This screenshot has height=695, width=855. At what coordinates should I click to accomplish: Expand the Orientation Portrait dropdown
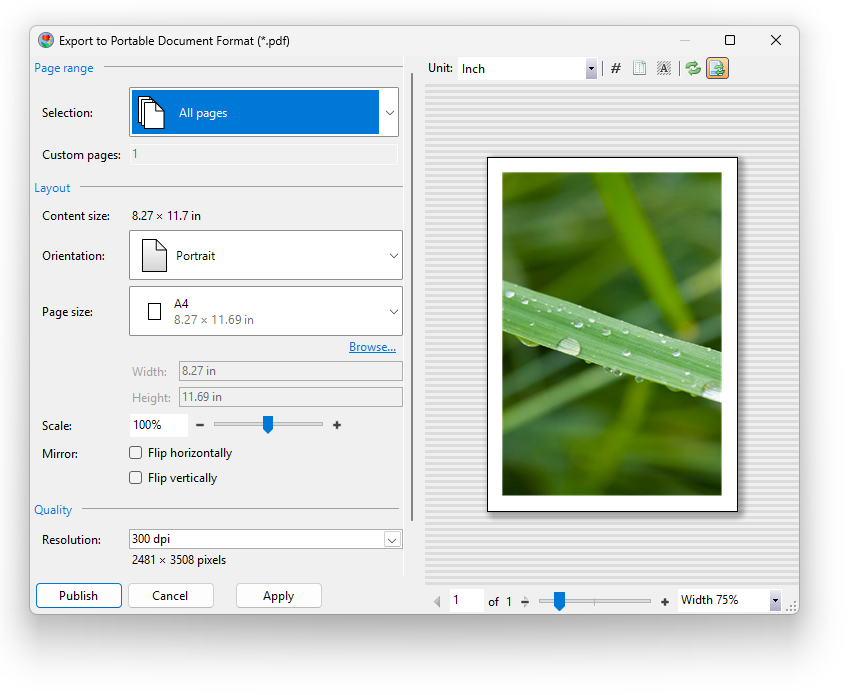click(x=393, y=256)
